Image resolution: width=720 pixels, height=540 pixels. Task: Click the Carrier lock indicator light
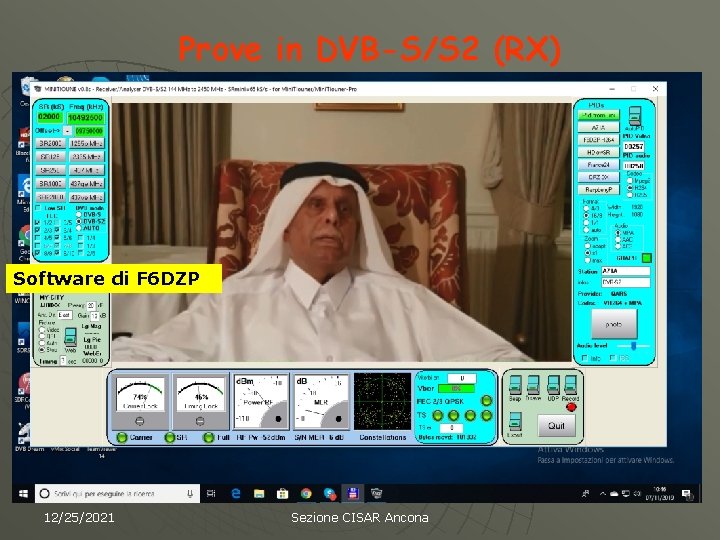(122, 438)
